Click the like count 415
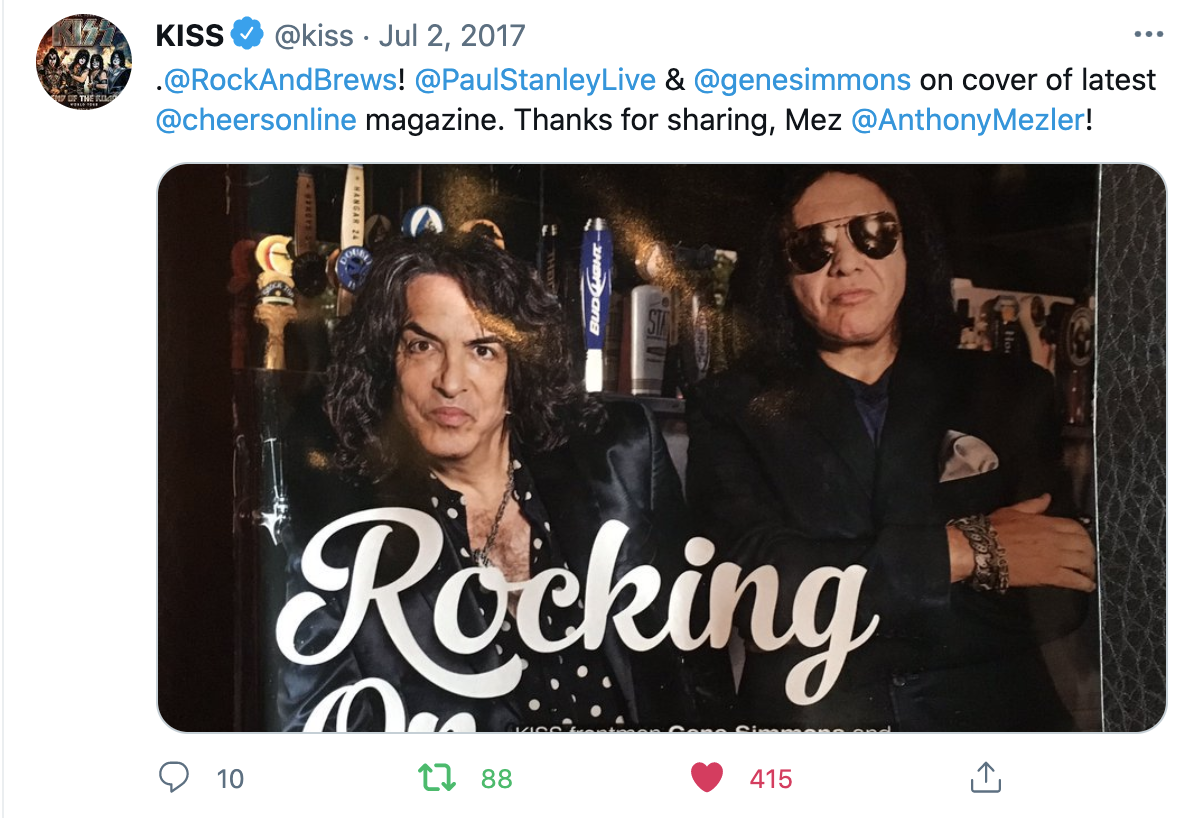This screenshot has width=1196, height=818. click(x=770, y=778)
